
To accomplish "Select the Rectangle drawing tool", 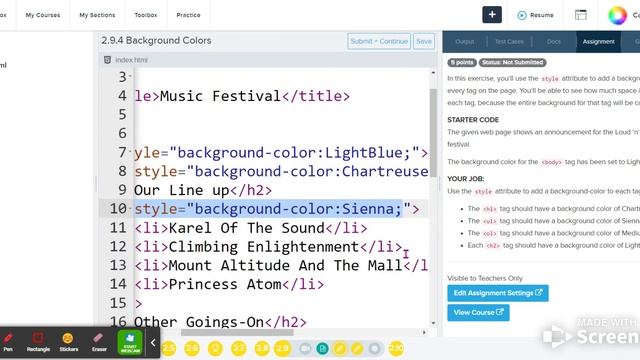I will (x=38, y=342).
